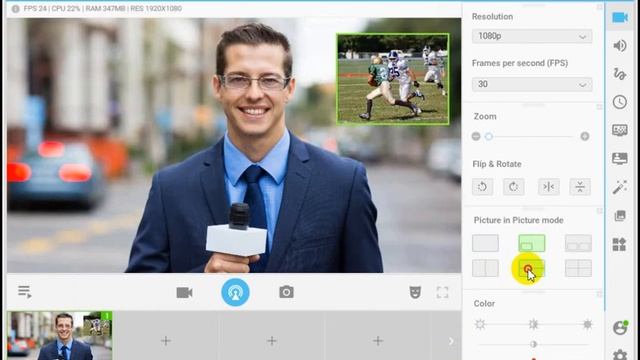
Task: Add preset in second empty plus slot
Action: 272,341
